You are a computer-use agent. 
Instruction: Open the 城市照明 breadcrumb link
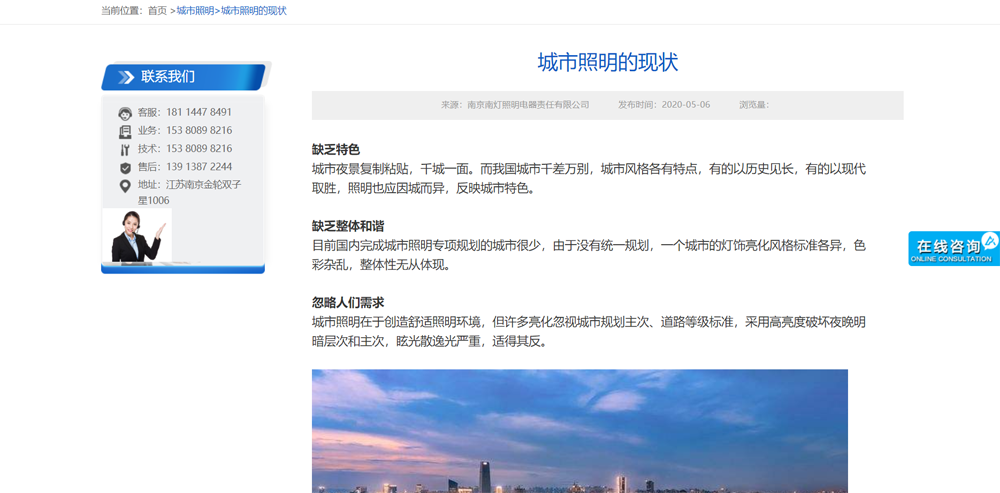tap(195, 11)
